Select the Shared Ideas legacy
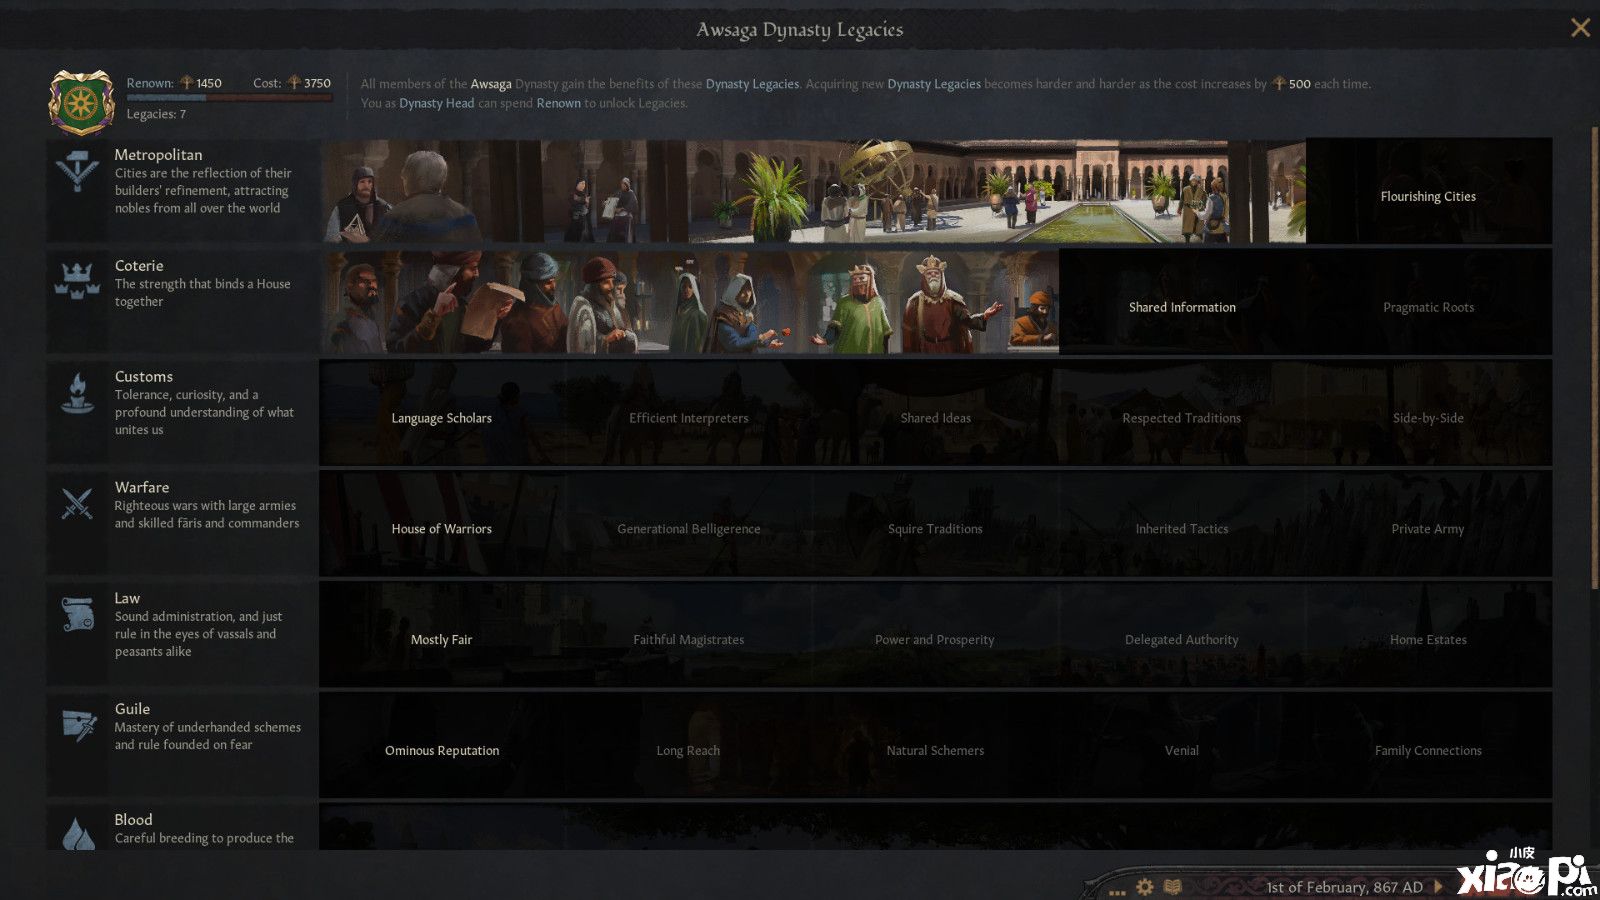1600x900 pixels. pyautogui.click(x=935, y=413)
